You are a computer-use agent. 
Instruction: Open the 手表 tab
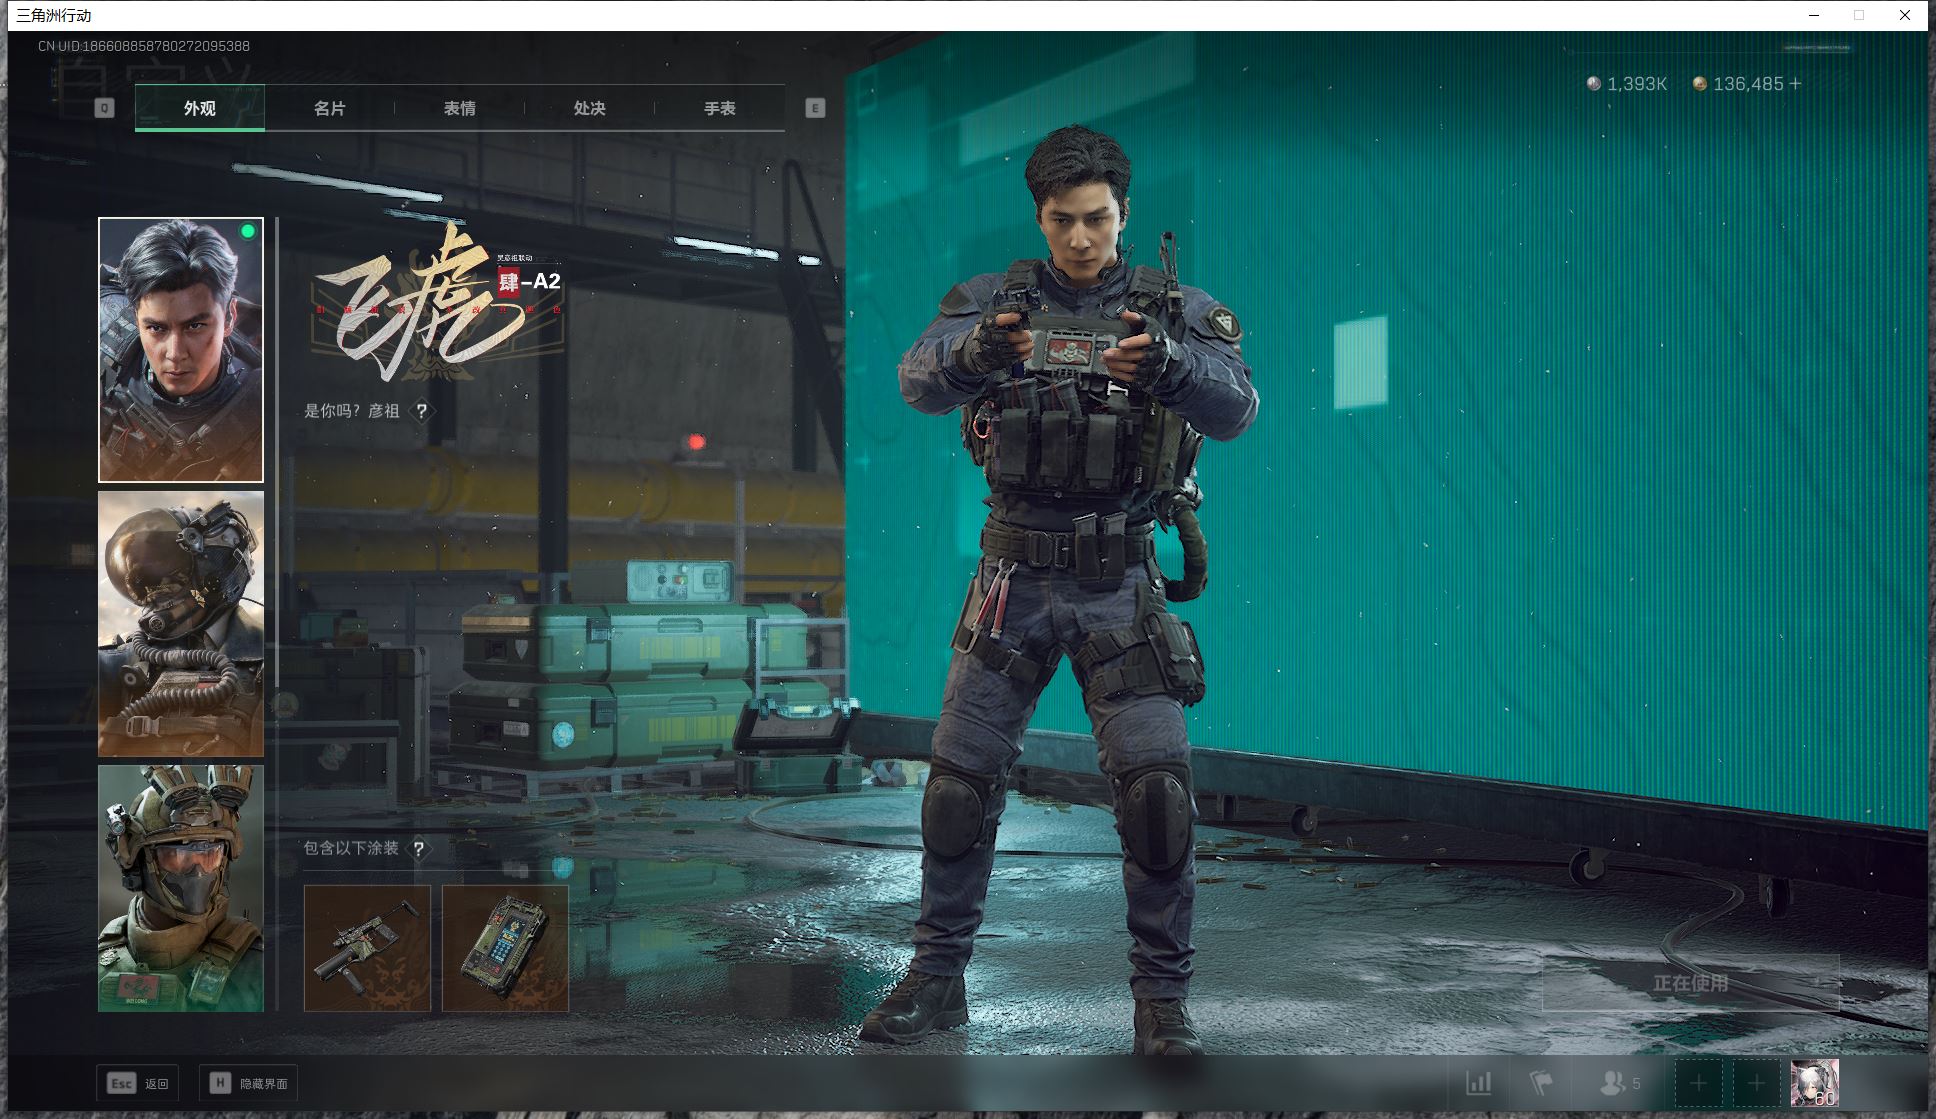click(x=719, y=108)
